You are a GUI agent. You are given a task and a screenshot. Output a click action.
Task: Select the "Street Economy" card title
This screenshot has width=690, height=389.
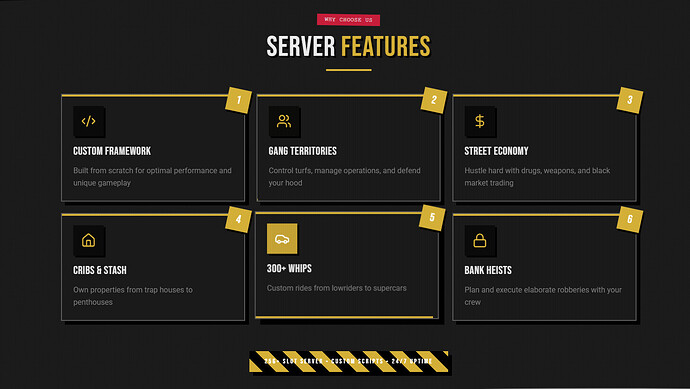pyautogui.click(x=496, y=151)
